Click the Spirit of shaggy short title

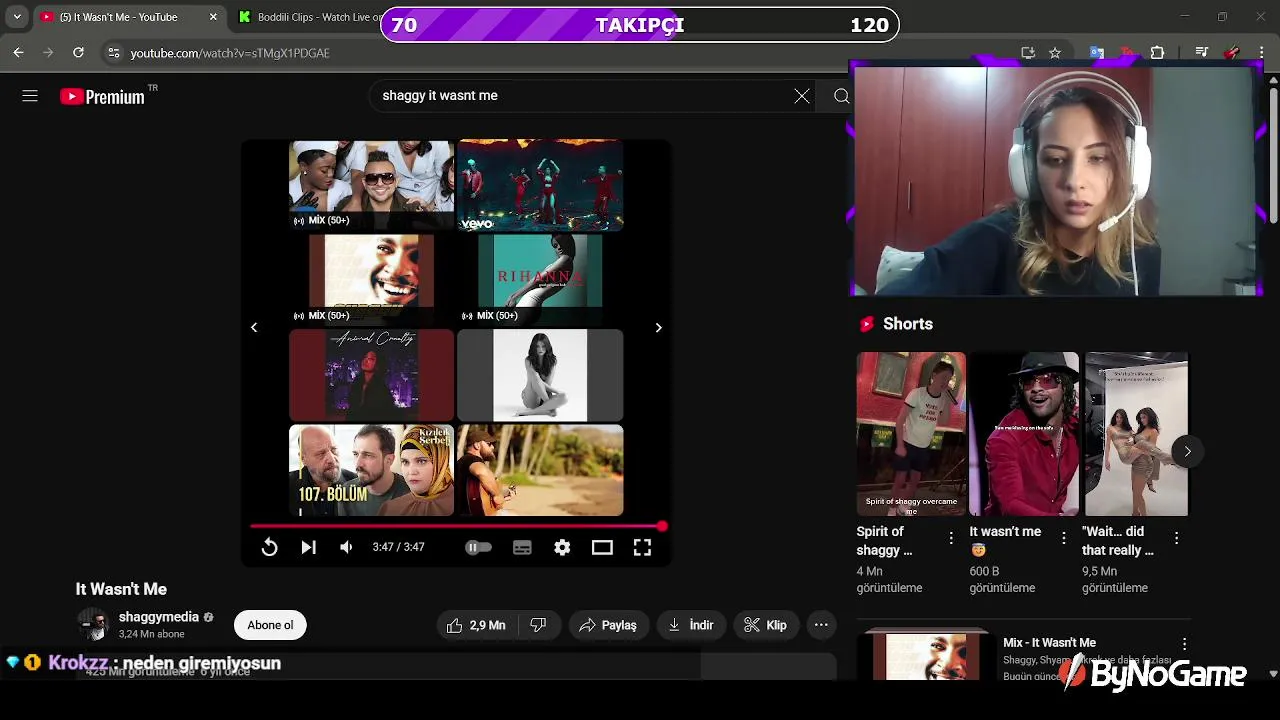coord(885,541)
